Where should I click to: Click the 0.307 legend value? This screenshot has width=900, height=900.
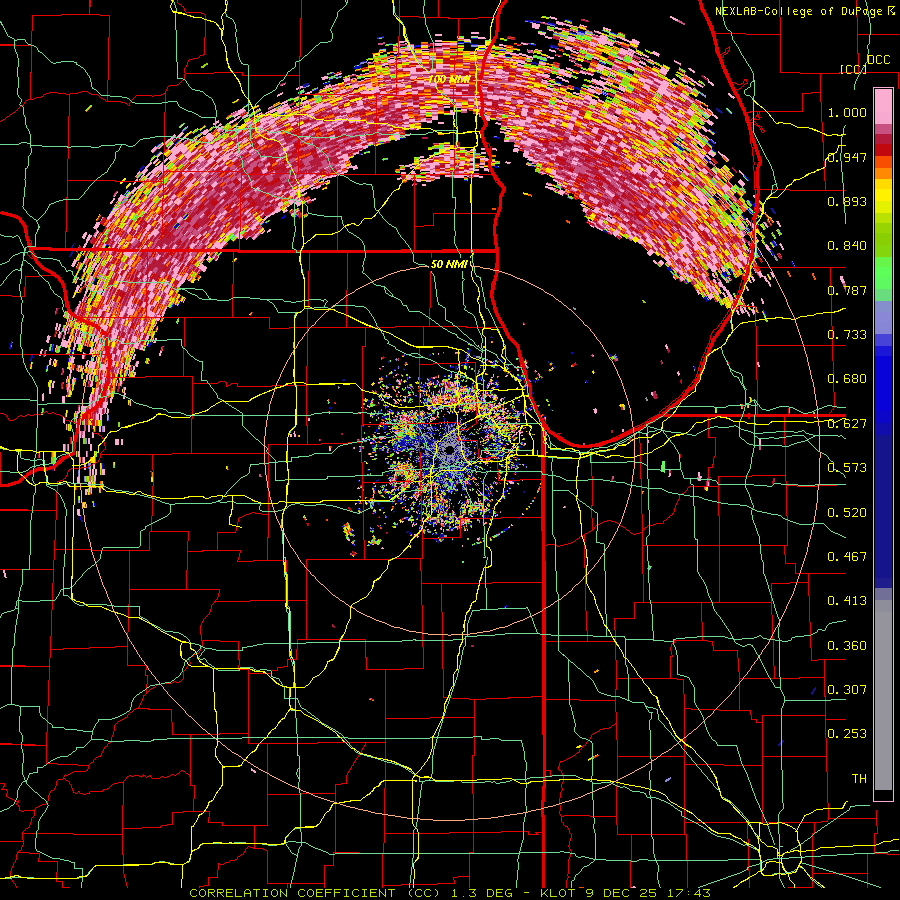pyautogui.click(x=847, y=690)
